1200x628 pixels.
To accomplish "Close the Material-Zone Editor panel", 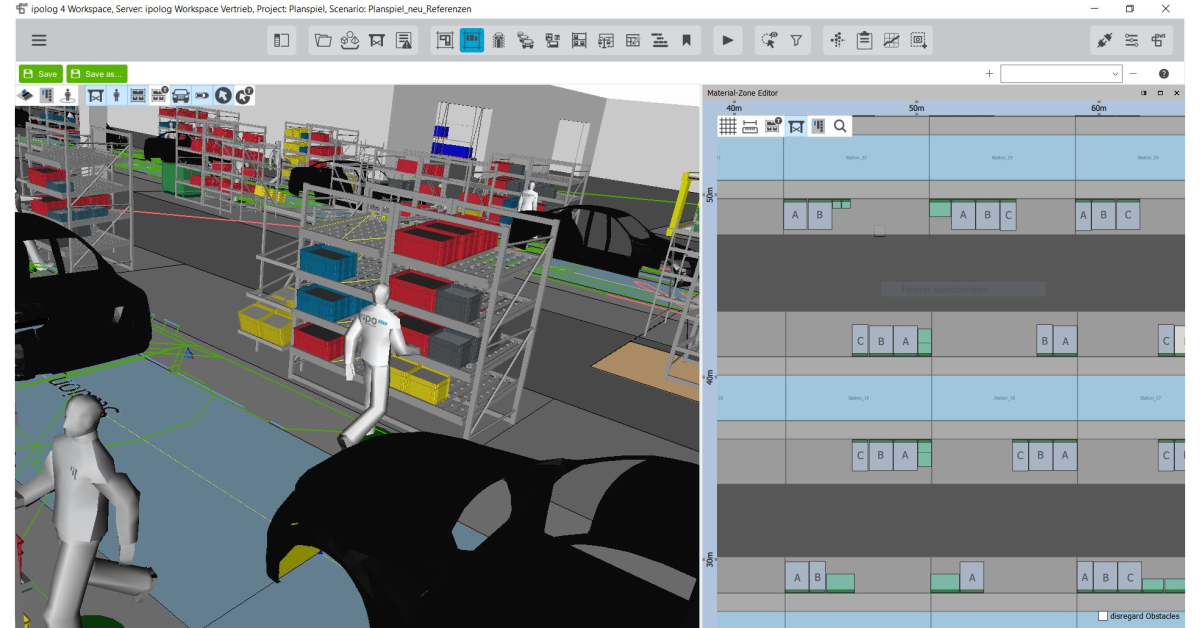I will [1176, 93].
